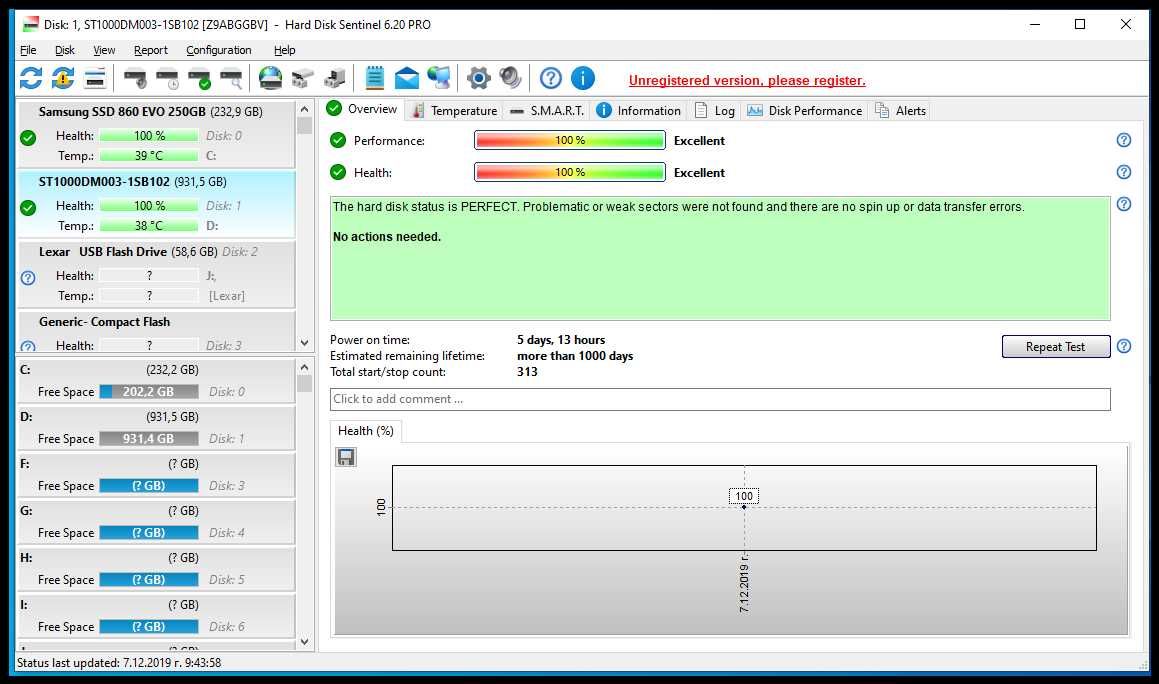Click the blue info toolbar icon

pyautogui.click(x=582, y=78)
